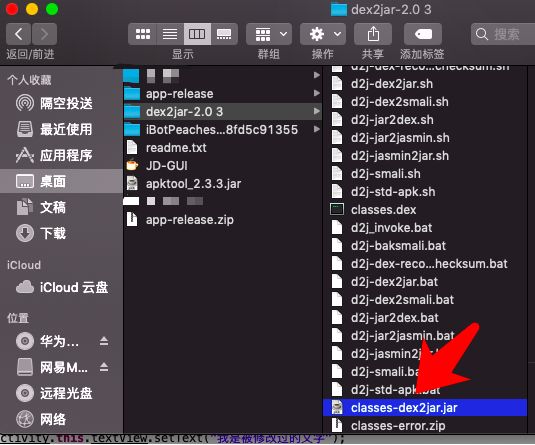Expand app-release folder disclosure arrow
Screen dimensions: 535x445
pos(317,93)
